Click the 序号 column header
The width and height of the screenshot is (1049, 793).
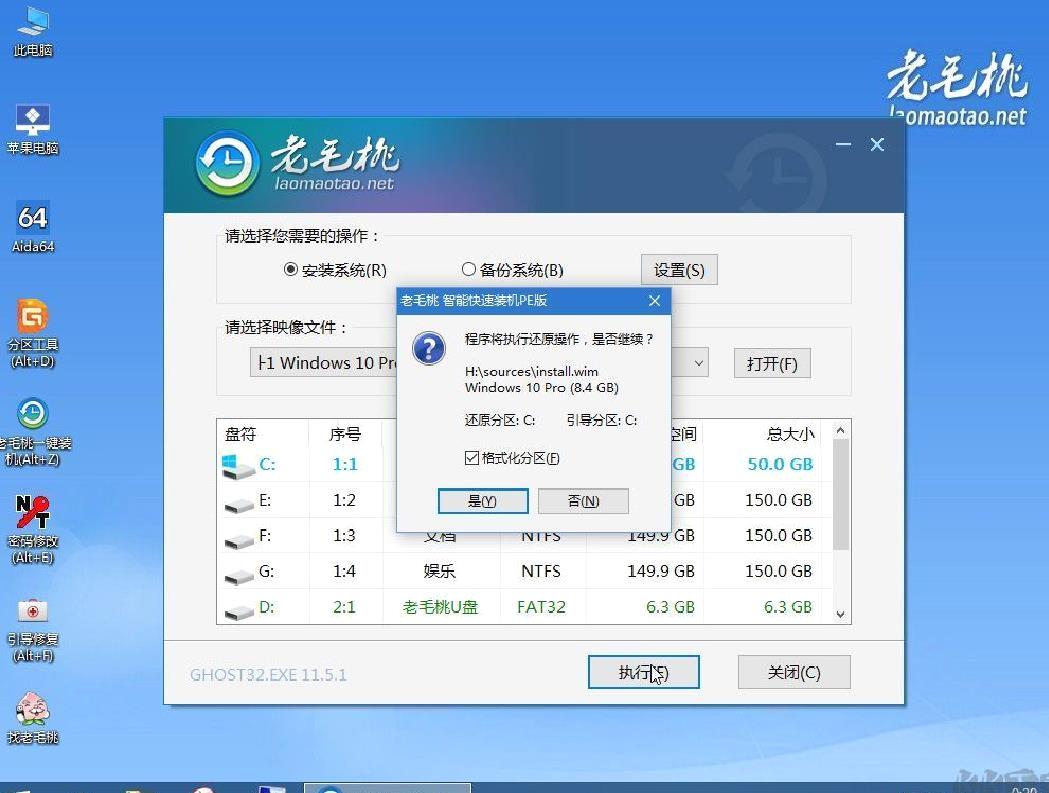pyautogui.click(x=345, y=434)
